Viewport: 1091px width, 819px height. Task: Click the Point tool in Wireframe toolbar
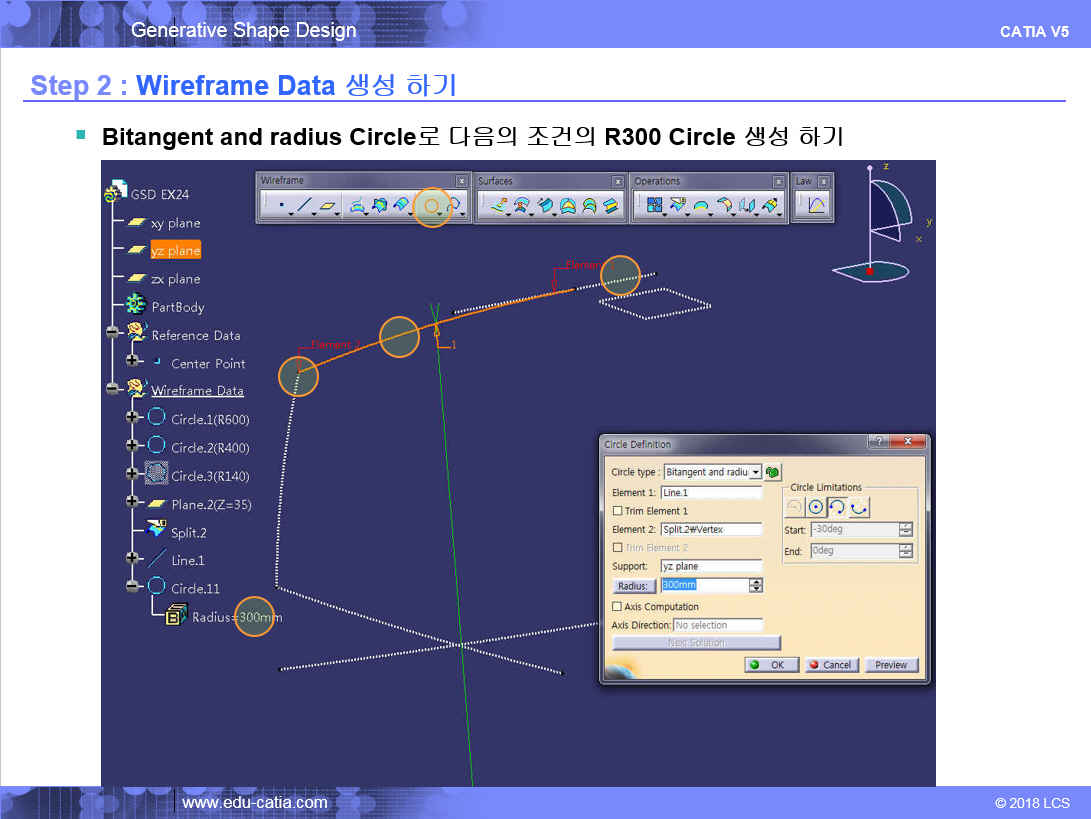coord(281,206)
